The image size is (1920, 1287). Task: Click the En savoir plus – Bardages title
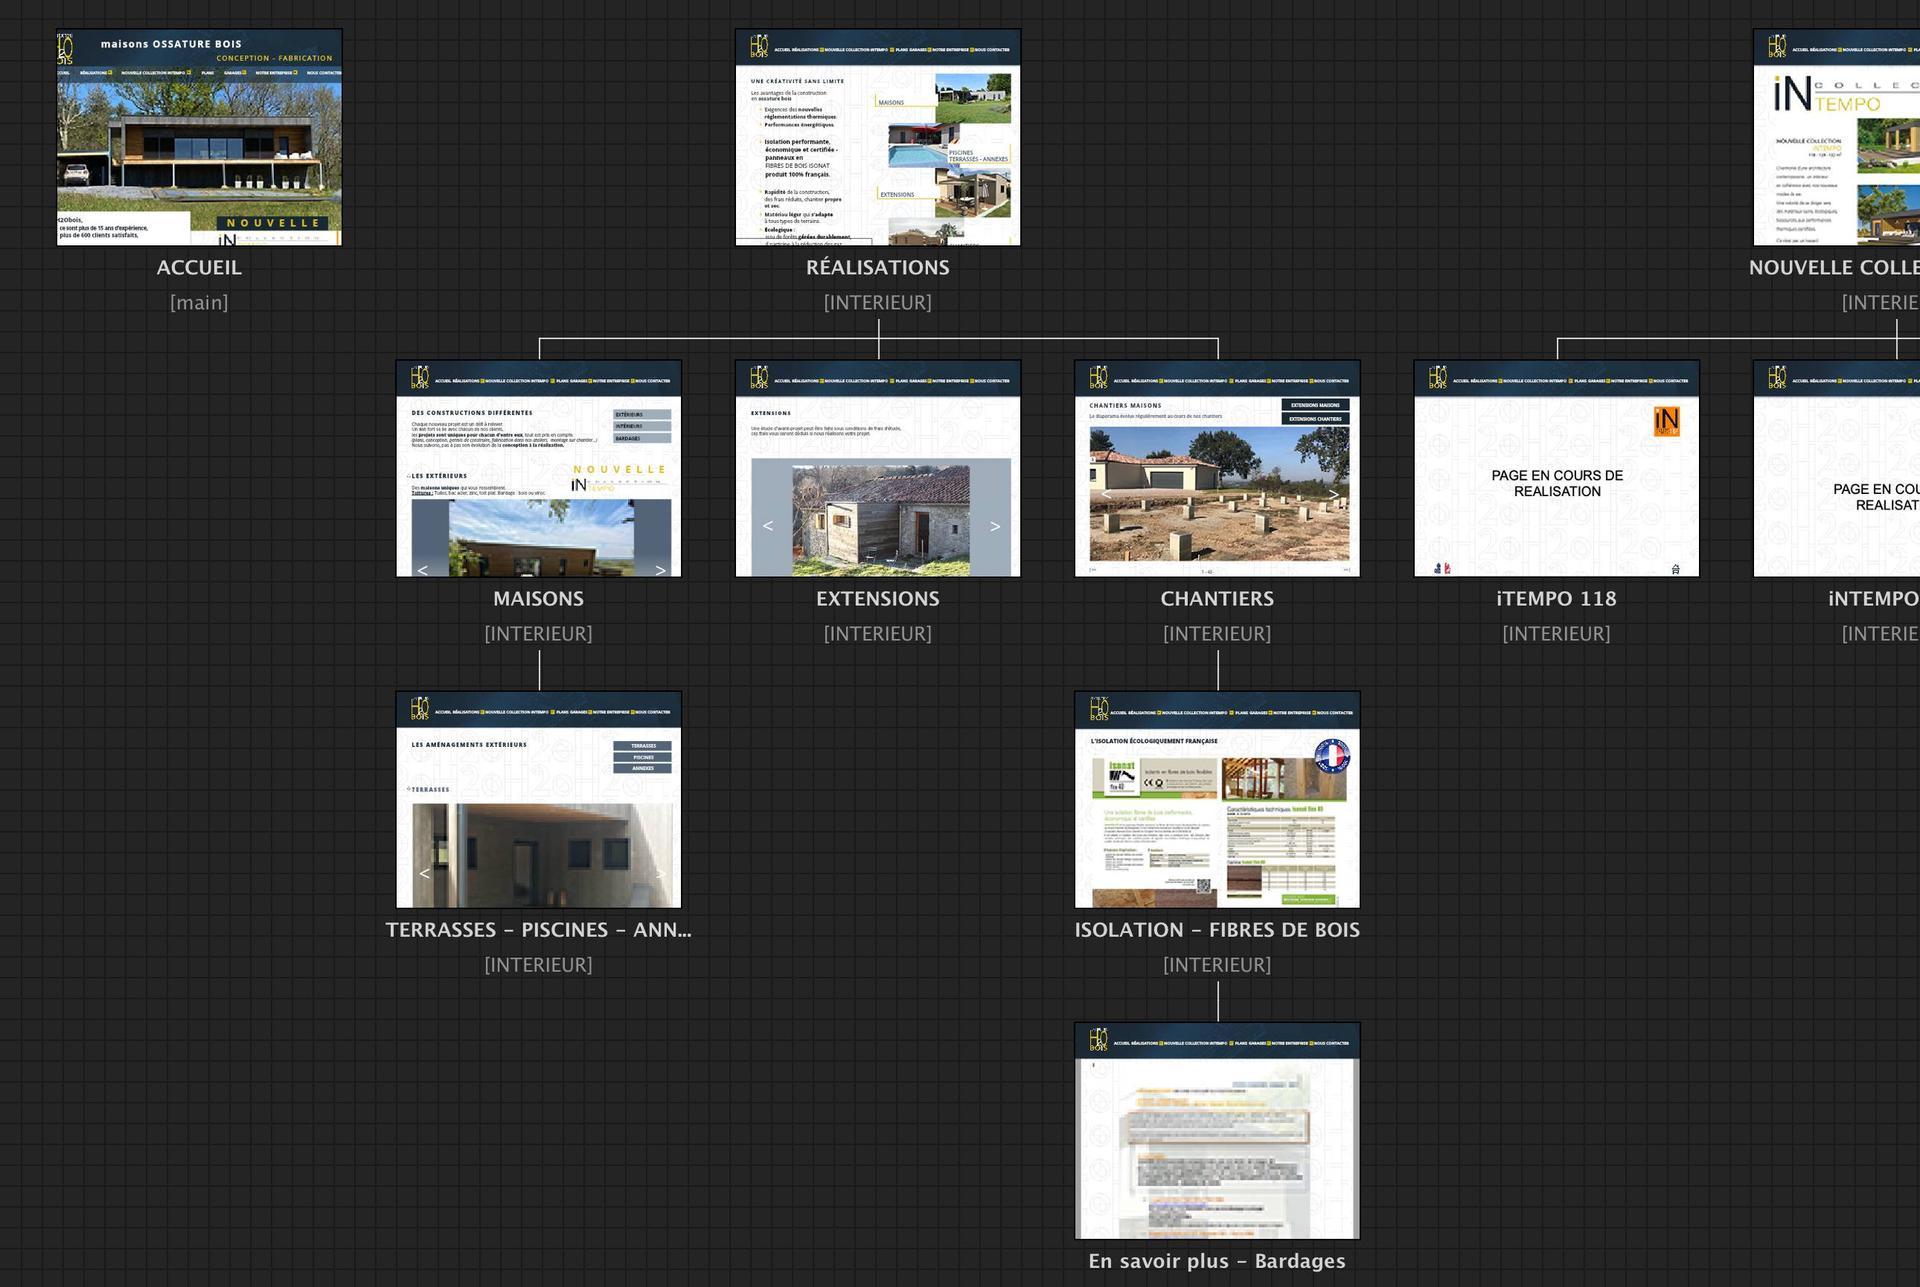pyautogui.click(x=1217, y=1261)
